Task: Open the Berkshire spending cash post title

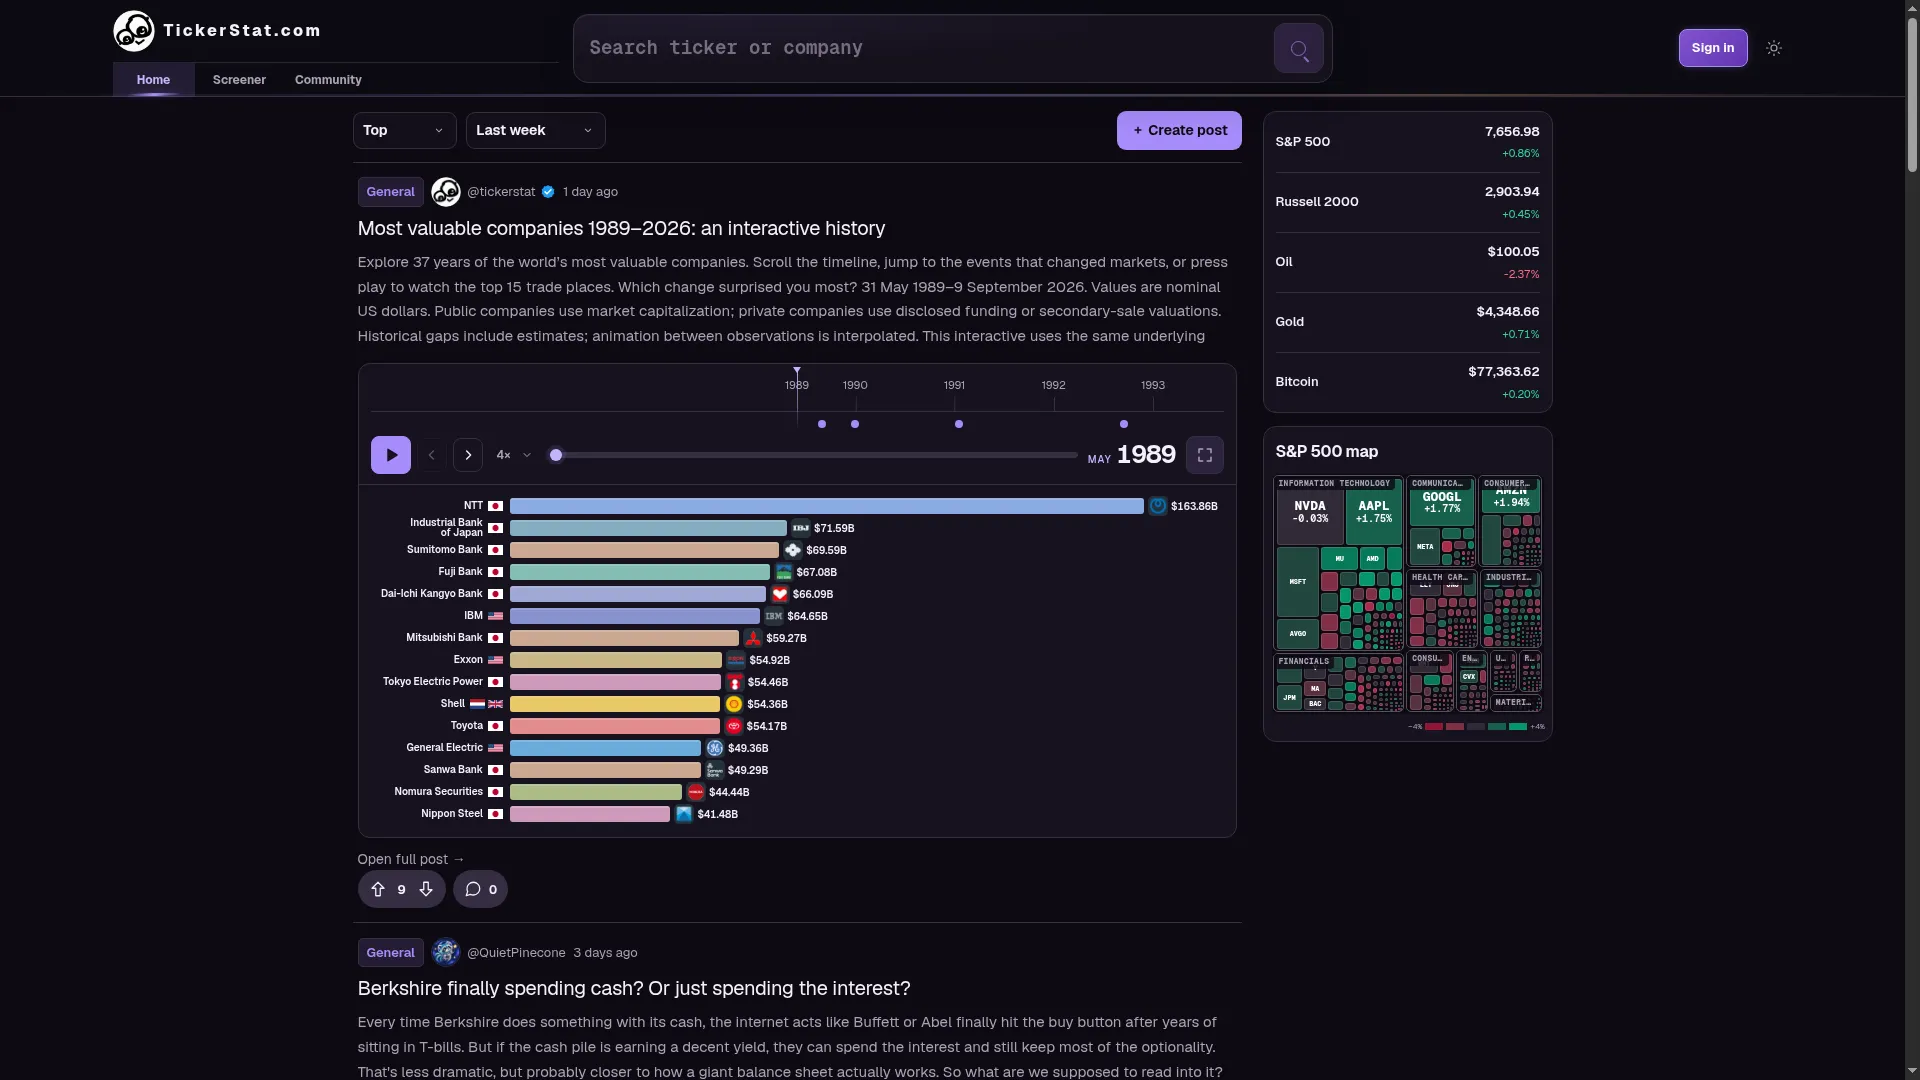Action: [634, 989]
